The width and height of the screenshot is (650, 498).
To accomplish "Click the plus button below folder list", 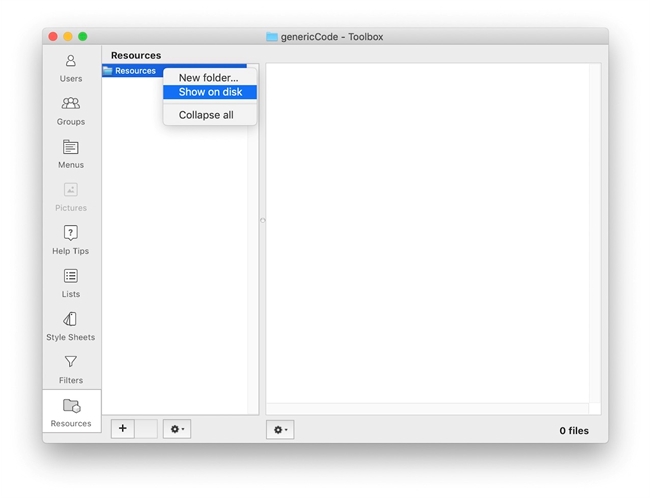I will coord(122,429).
